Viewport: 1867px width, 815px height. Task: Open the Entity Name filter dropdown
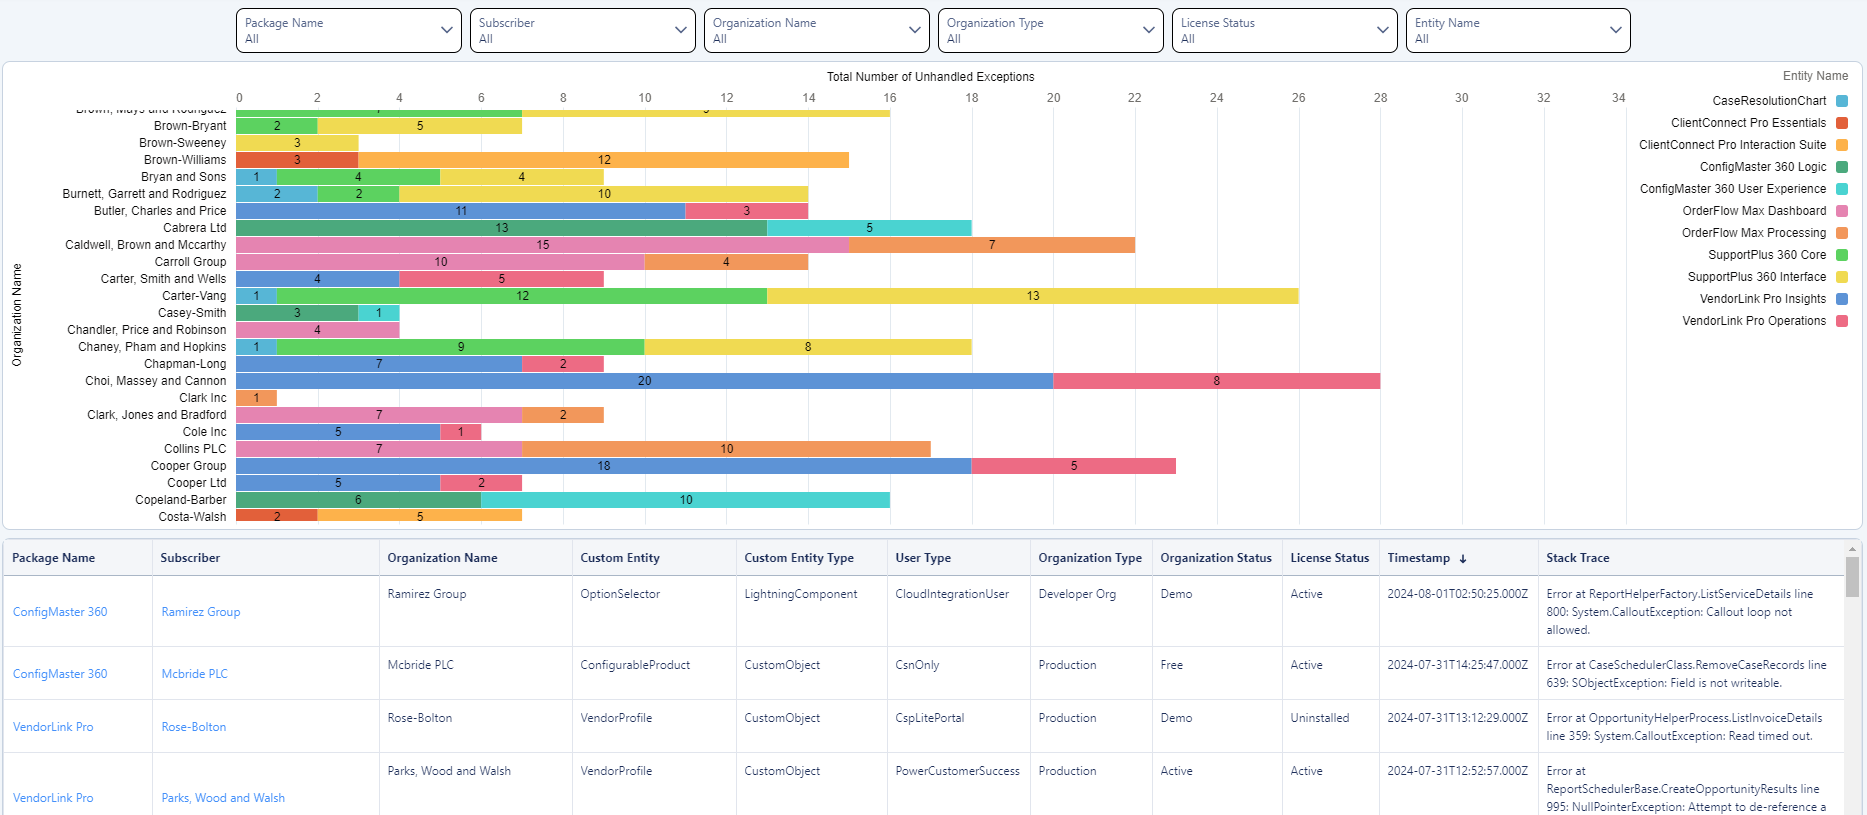pos(1518,30)
